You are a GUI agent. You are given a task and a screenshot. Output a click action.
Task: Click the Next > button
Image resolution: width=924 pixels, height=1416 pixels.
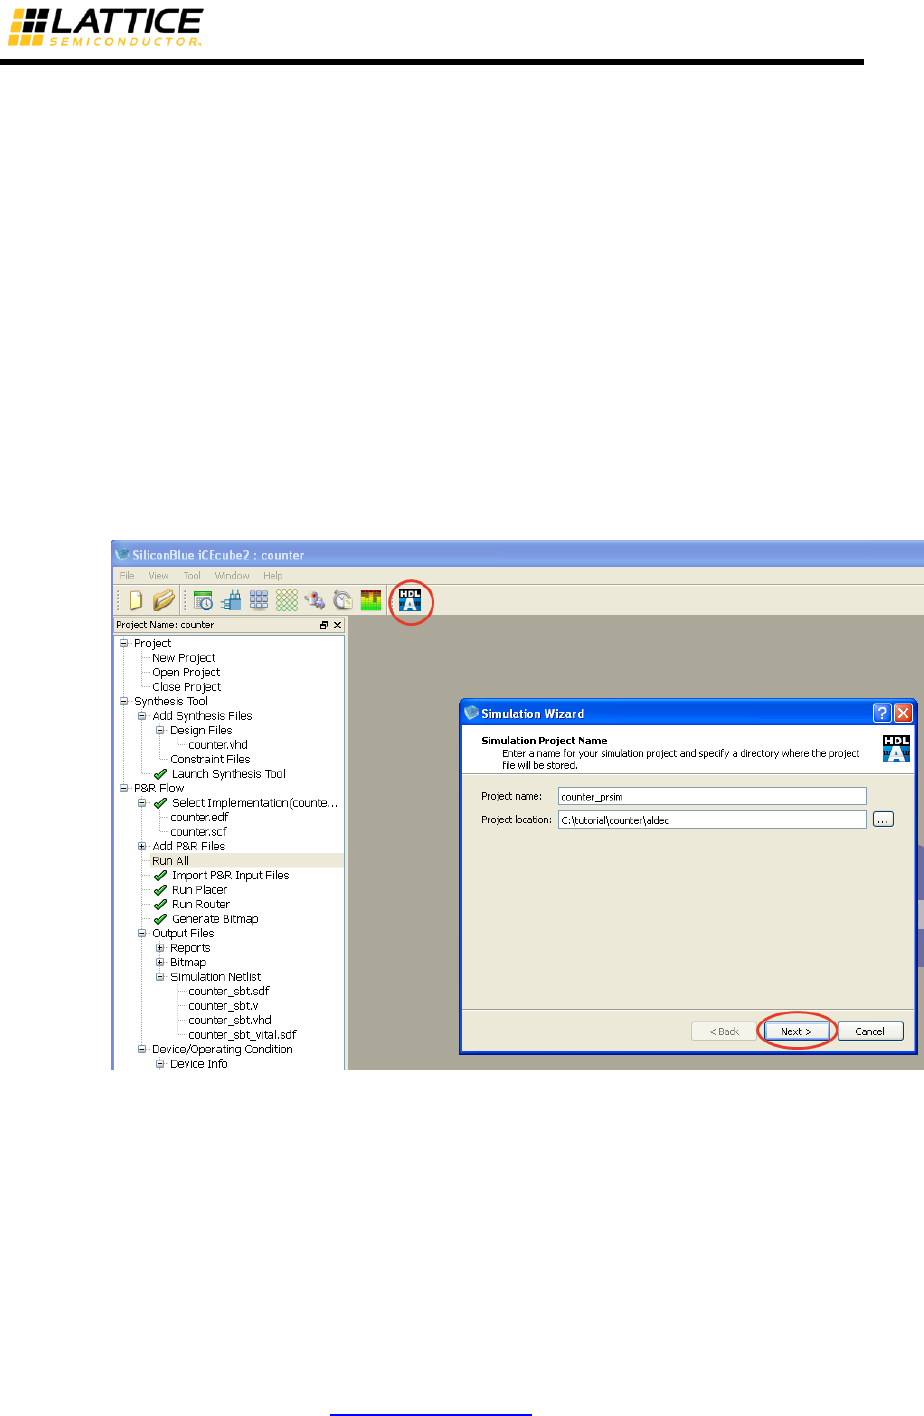coord(796,1031)
